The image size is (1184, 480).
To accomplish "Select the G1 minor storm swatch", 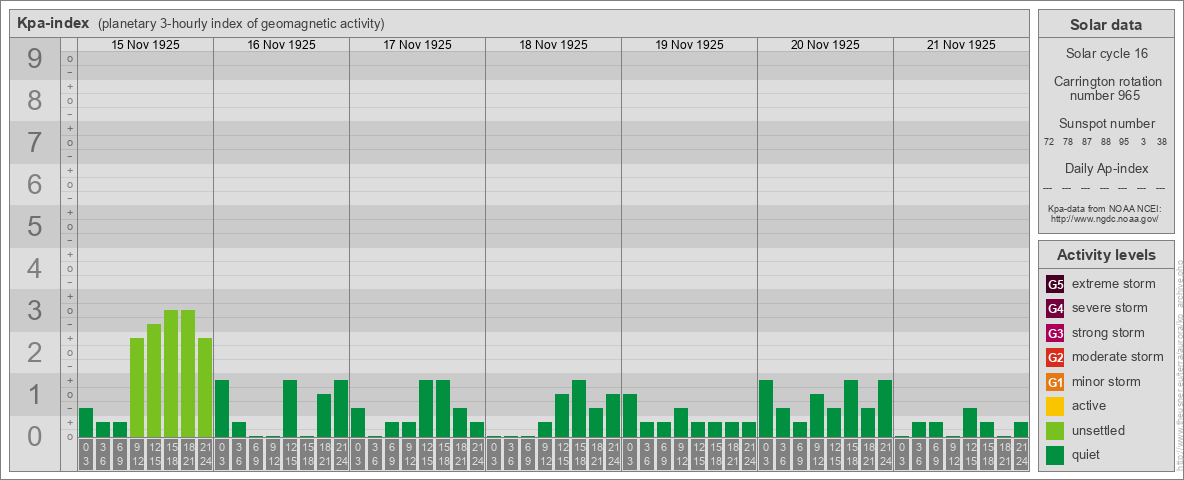I will click(1055, 382).
